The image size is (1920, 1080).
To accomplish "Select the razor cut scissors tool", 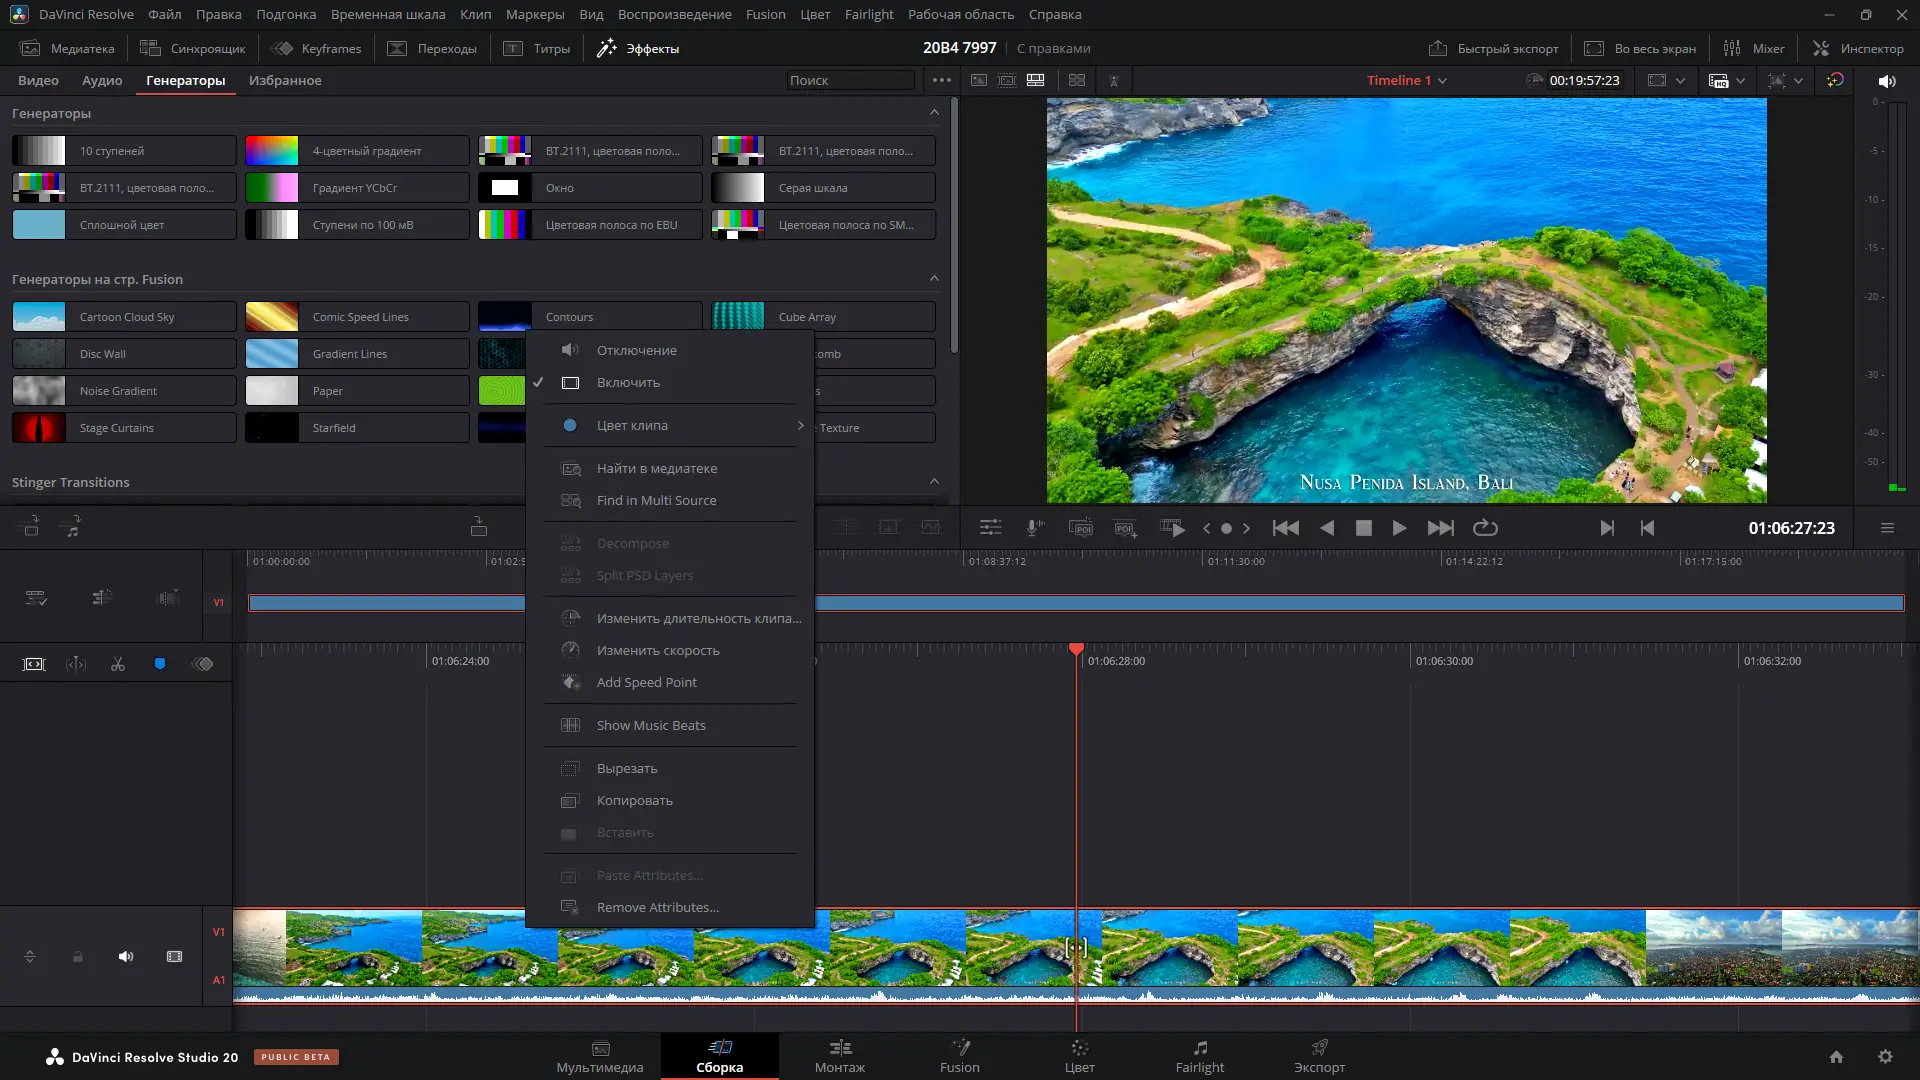I will coord(118,665).
